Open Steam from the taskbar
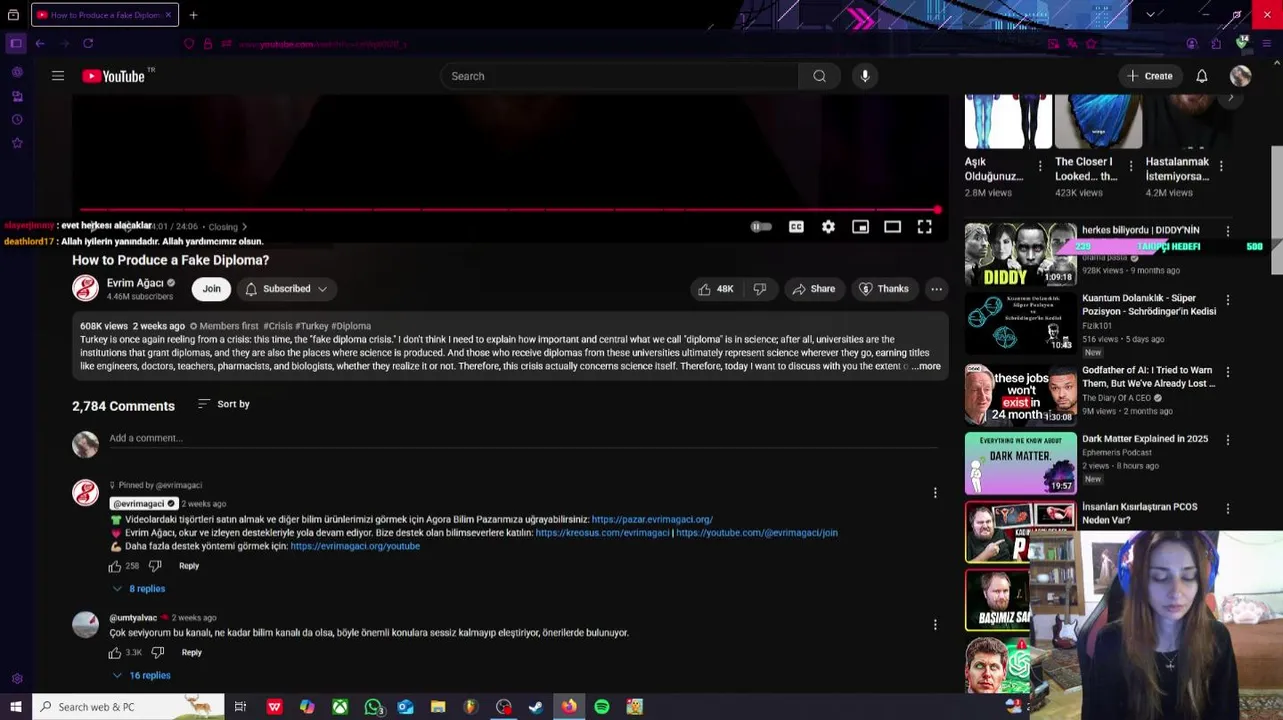 [536, 707]
